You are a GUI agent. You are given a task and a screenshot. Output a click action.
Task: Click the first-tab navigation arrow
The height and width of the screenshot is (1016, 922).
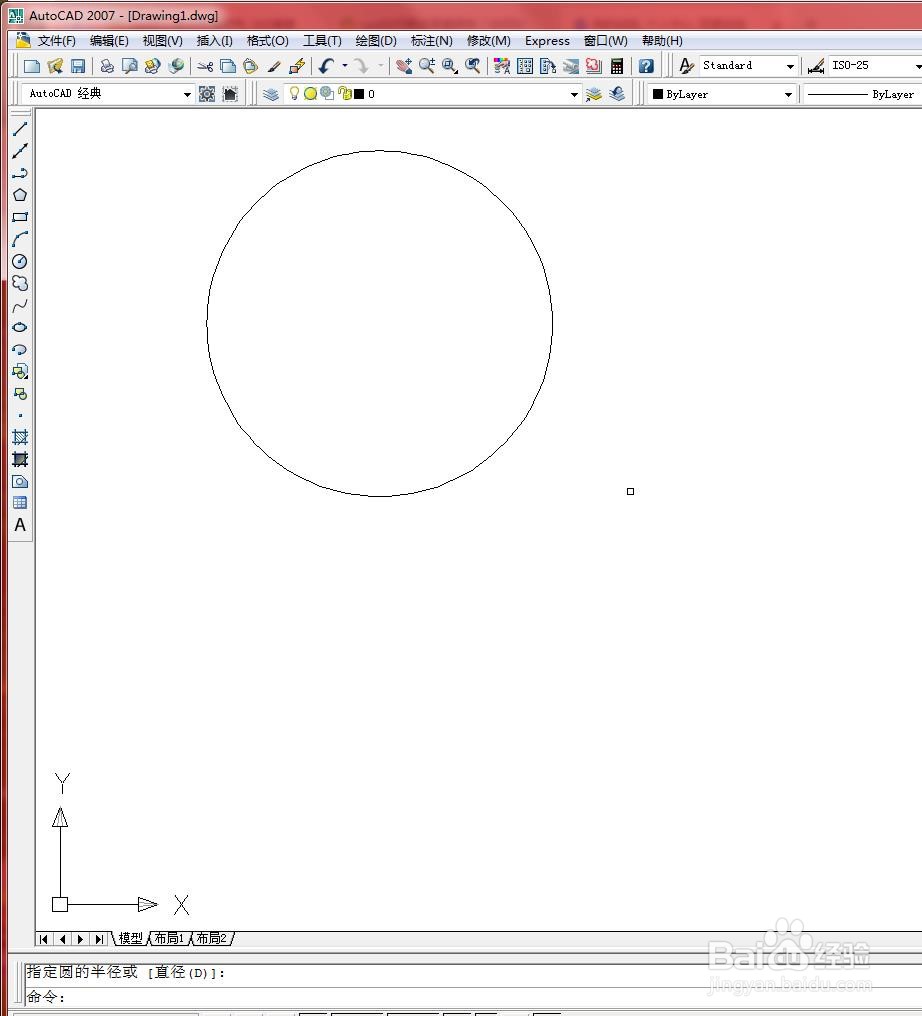[44, 939]
